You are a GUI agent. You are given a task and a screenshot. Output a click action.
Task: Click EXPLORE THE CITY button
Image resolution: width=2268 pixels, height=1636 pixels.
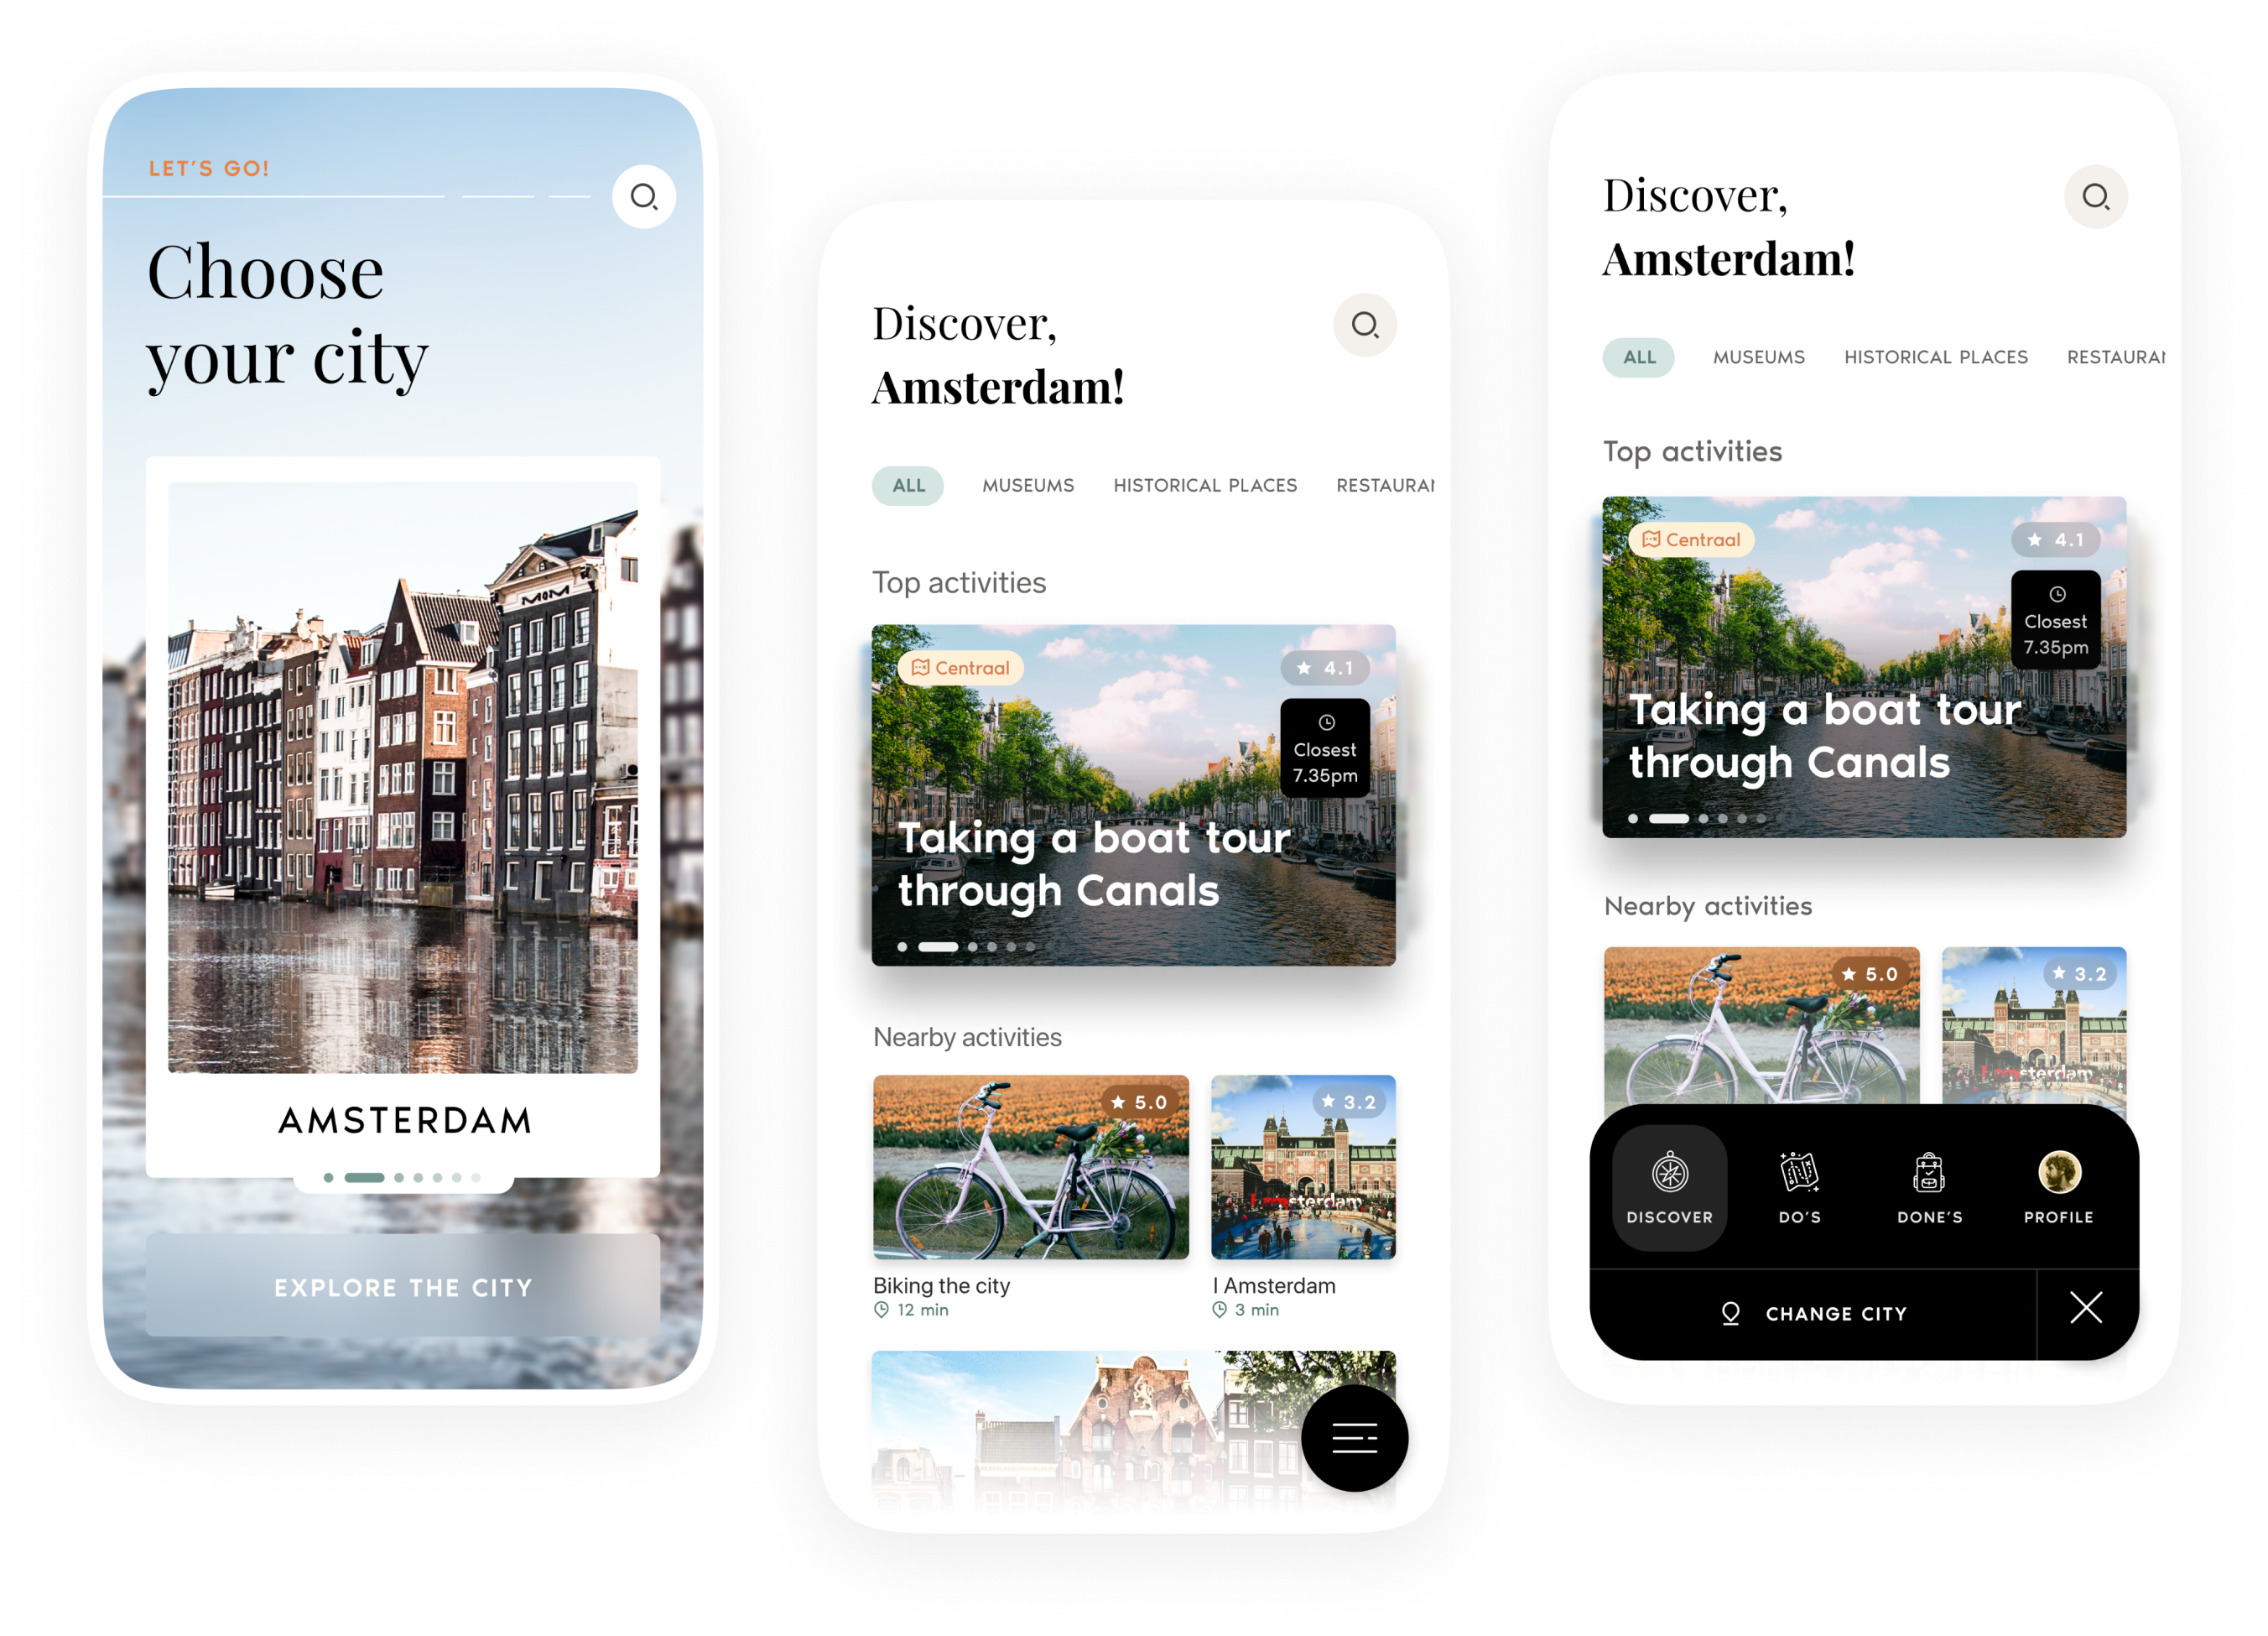coord(402,1289)
